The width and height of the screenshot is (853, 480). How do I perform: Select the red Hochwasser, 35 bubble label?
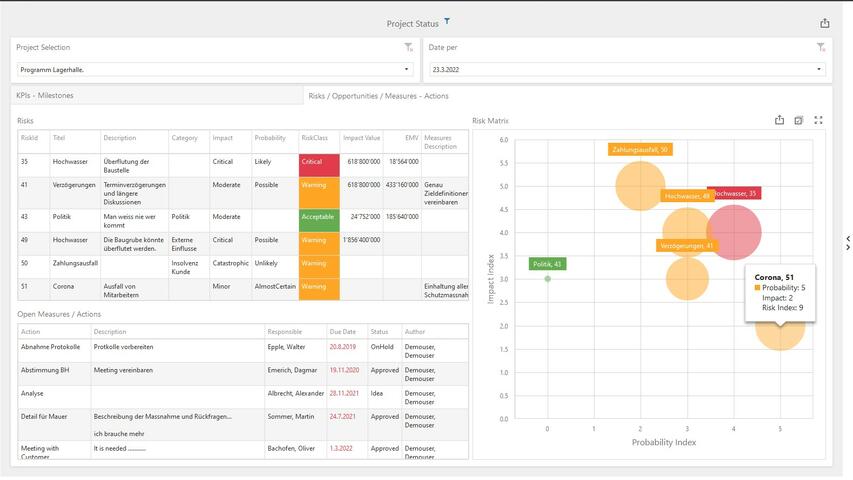pos(734,193)
